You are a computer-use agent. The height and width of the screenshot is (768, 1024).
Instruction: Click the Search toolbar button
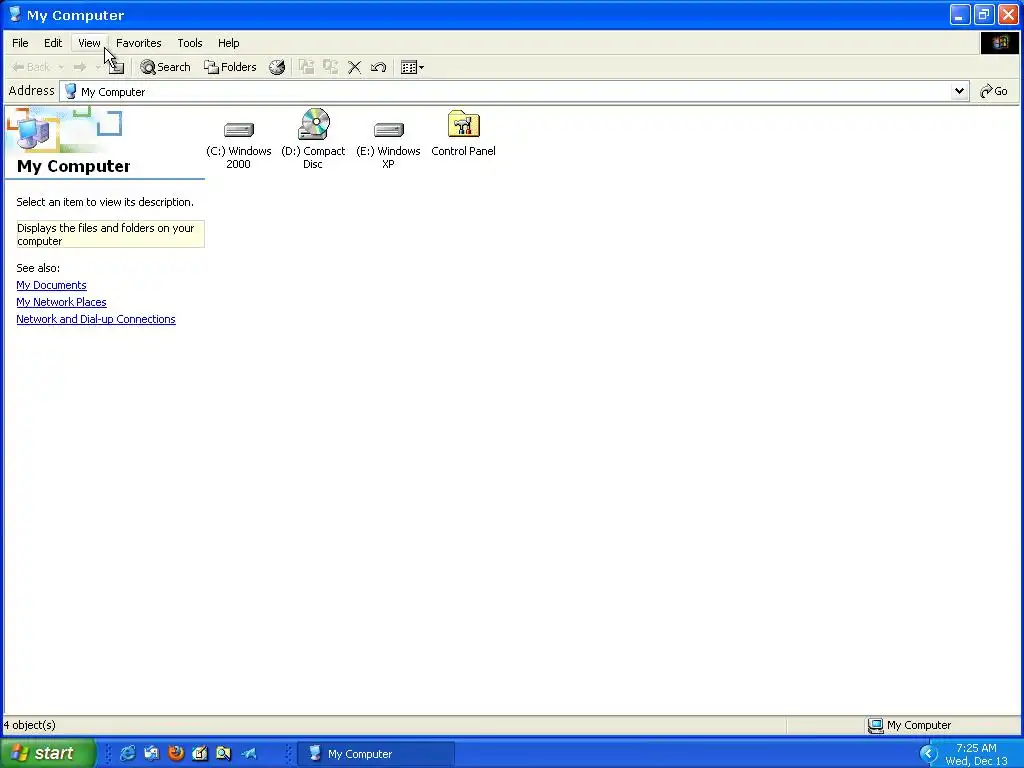click(165, 67)
